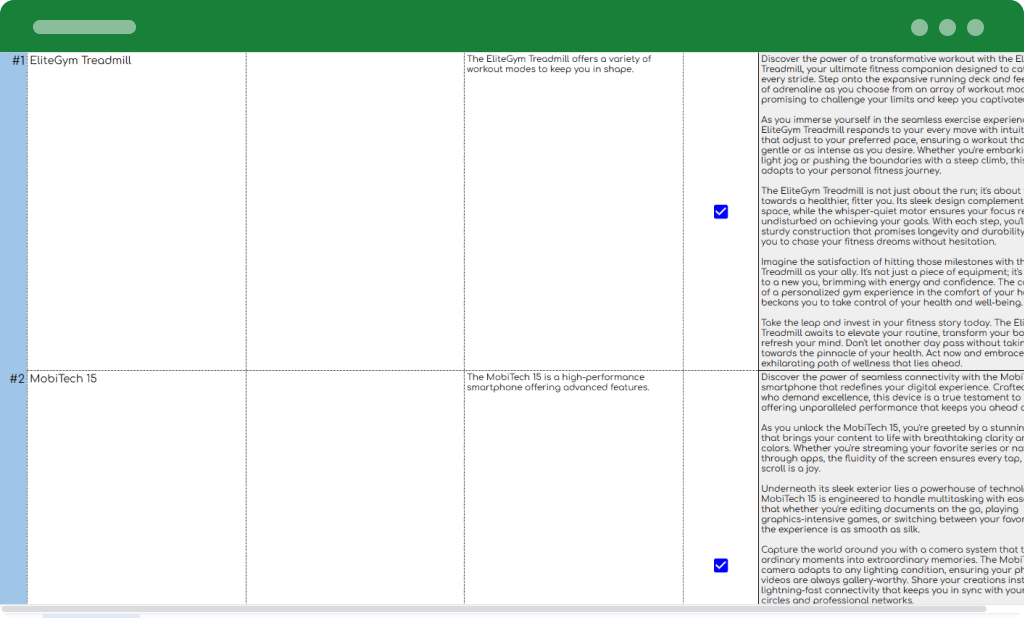Screen dimensions: 1024x618
Task: Click the horizontal scrollbar at the bottom
Action: (x=494, y=609)
